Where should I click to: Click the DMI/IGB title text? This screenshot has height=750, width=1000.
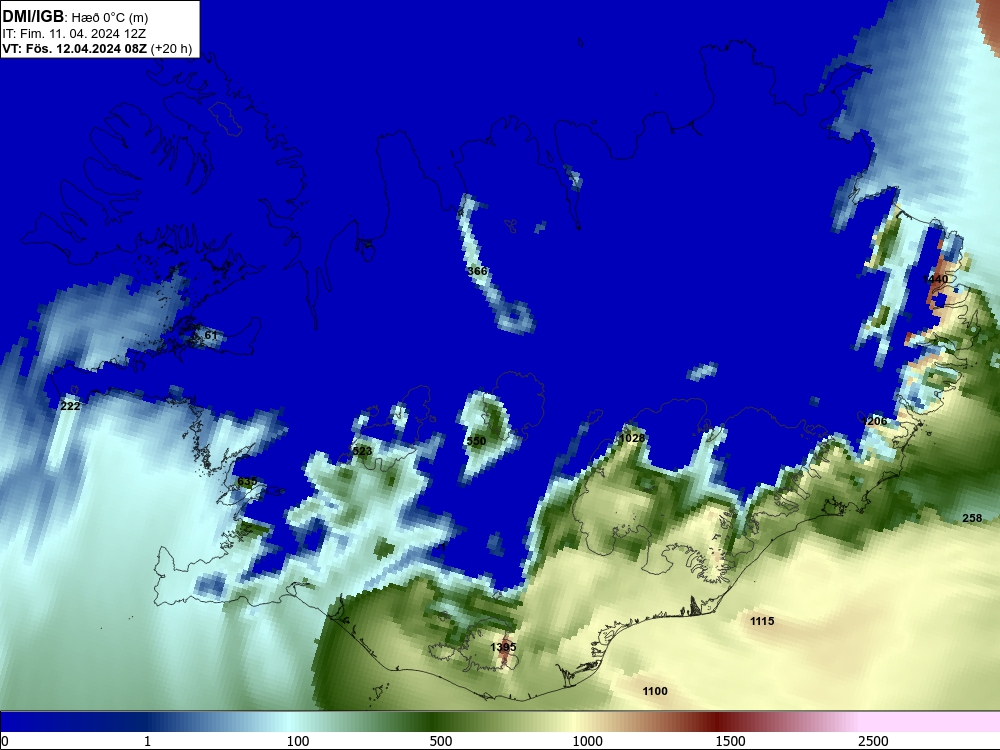point(33,17)
